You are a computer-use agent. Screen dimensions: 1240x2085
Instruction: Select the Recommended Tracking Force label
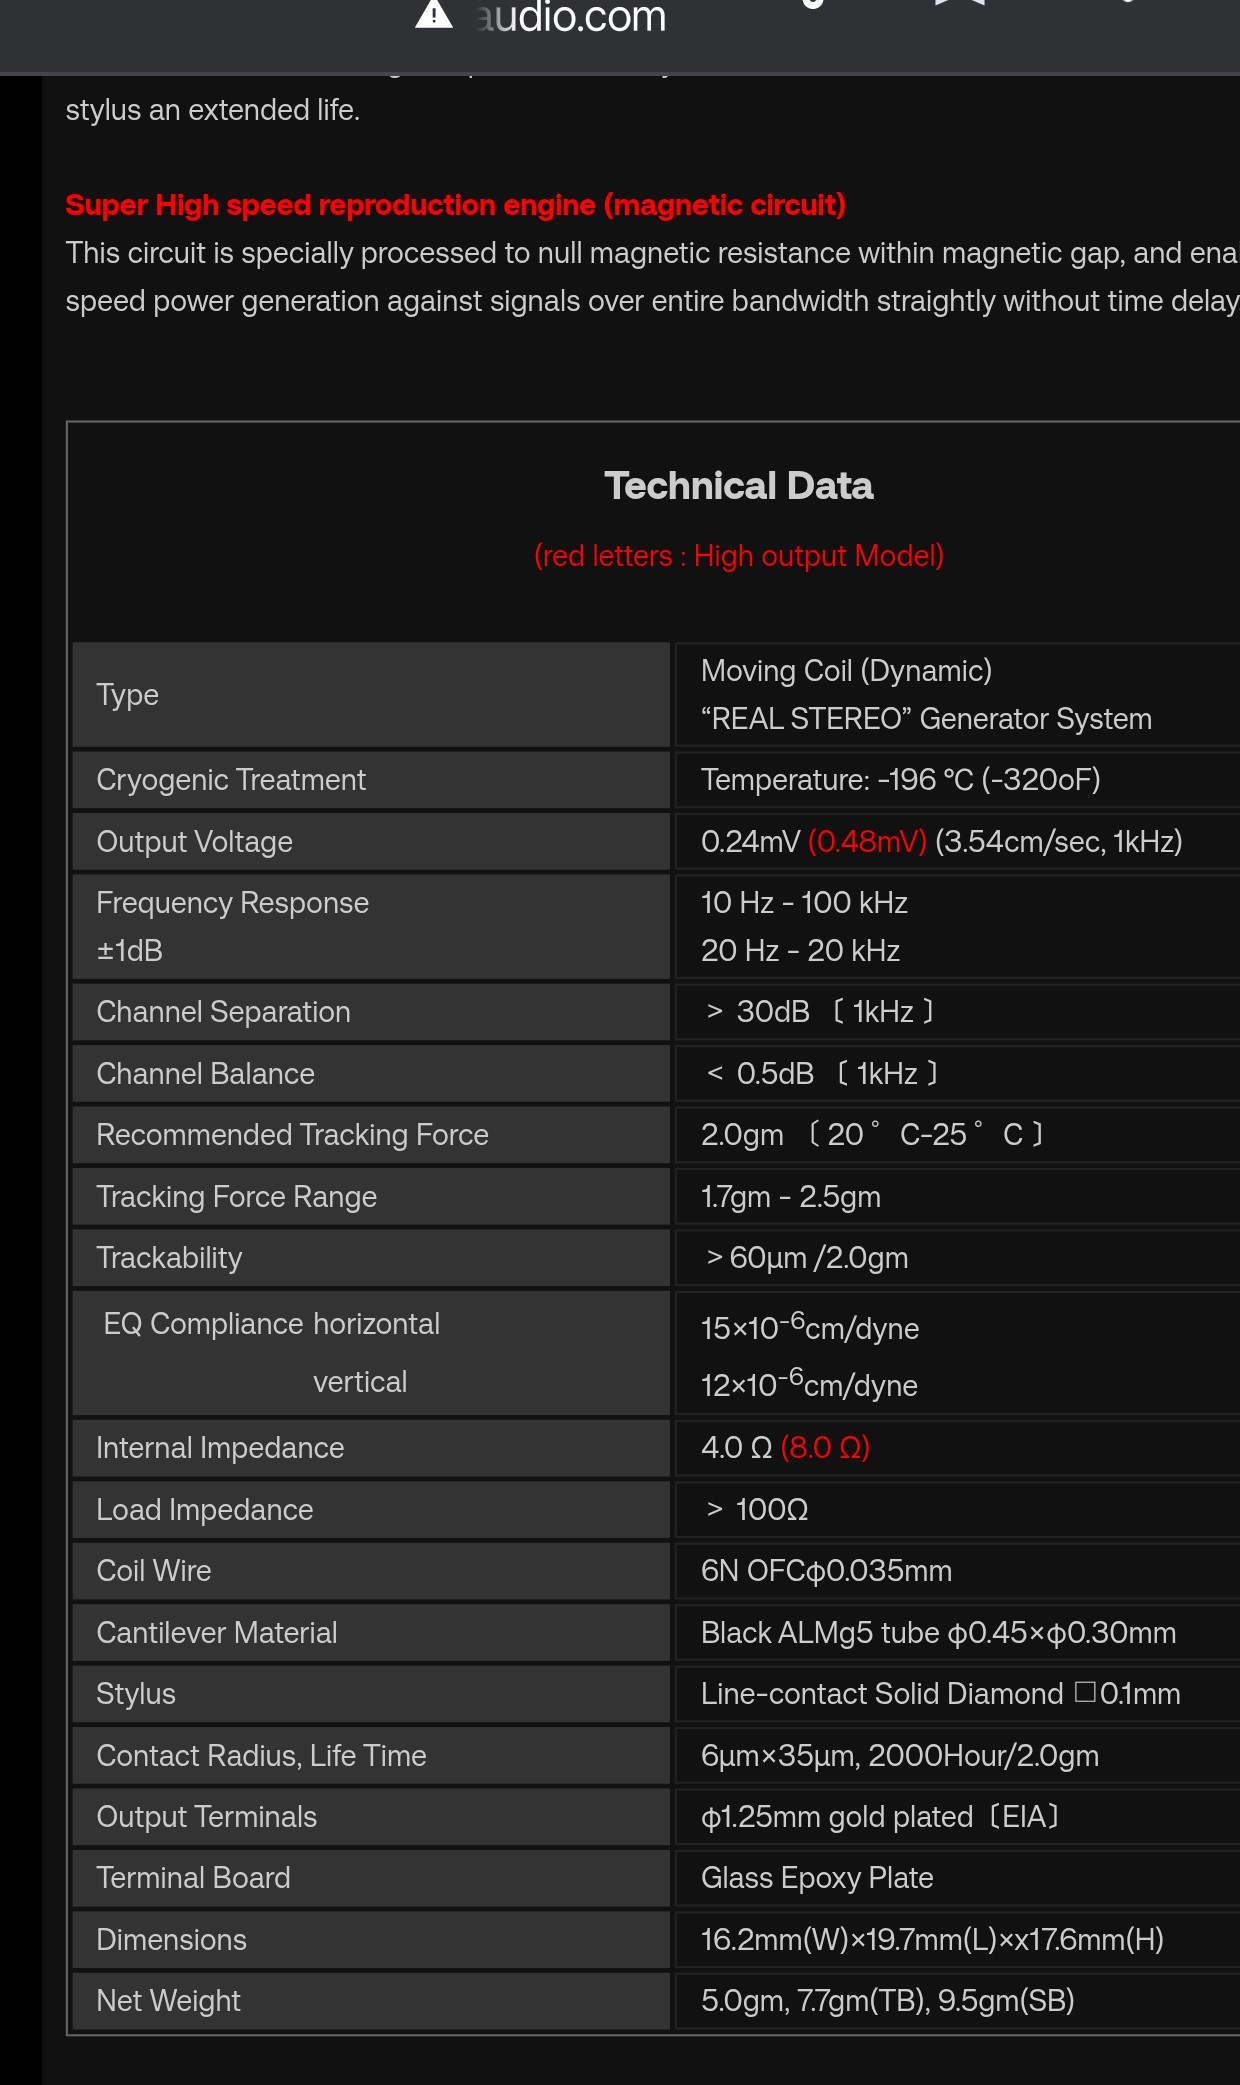coord(292,1135)
